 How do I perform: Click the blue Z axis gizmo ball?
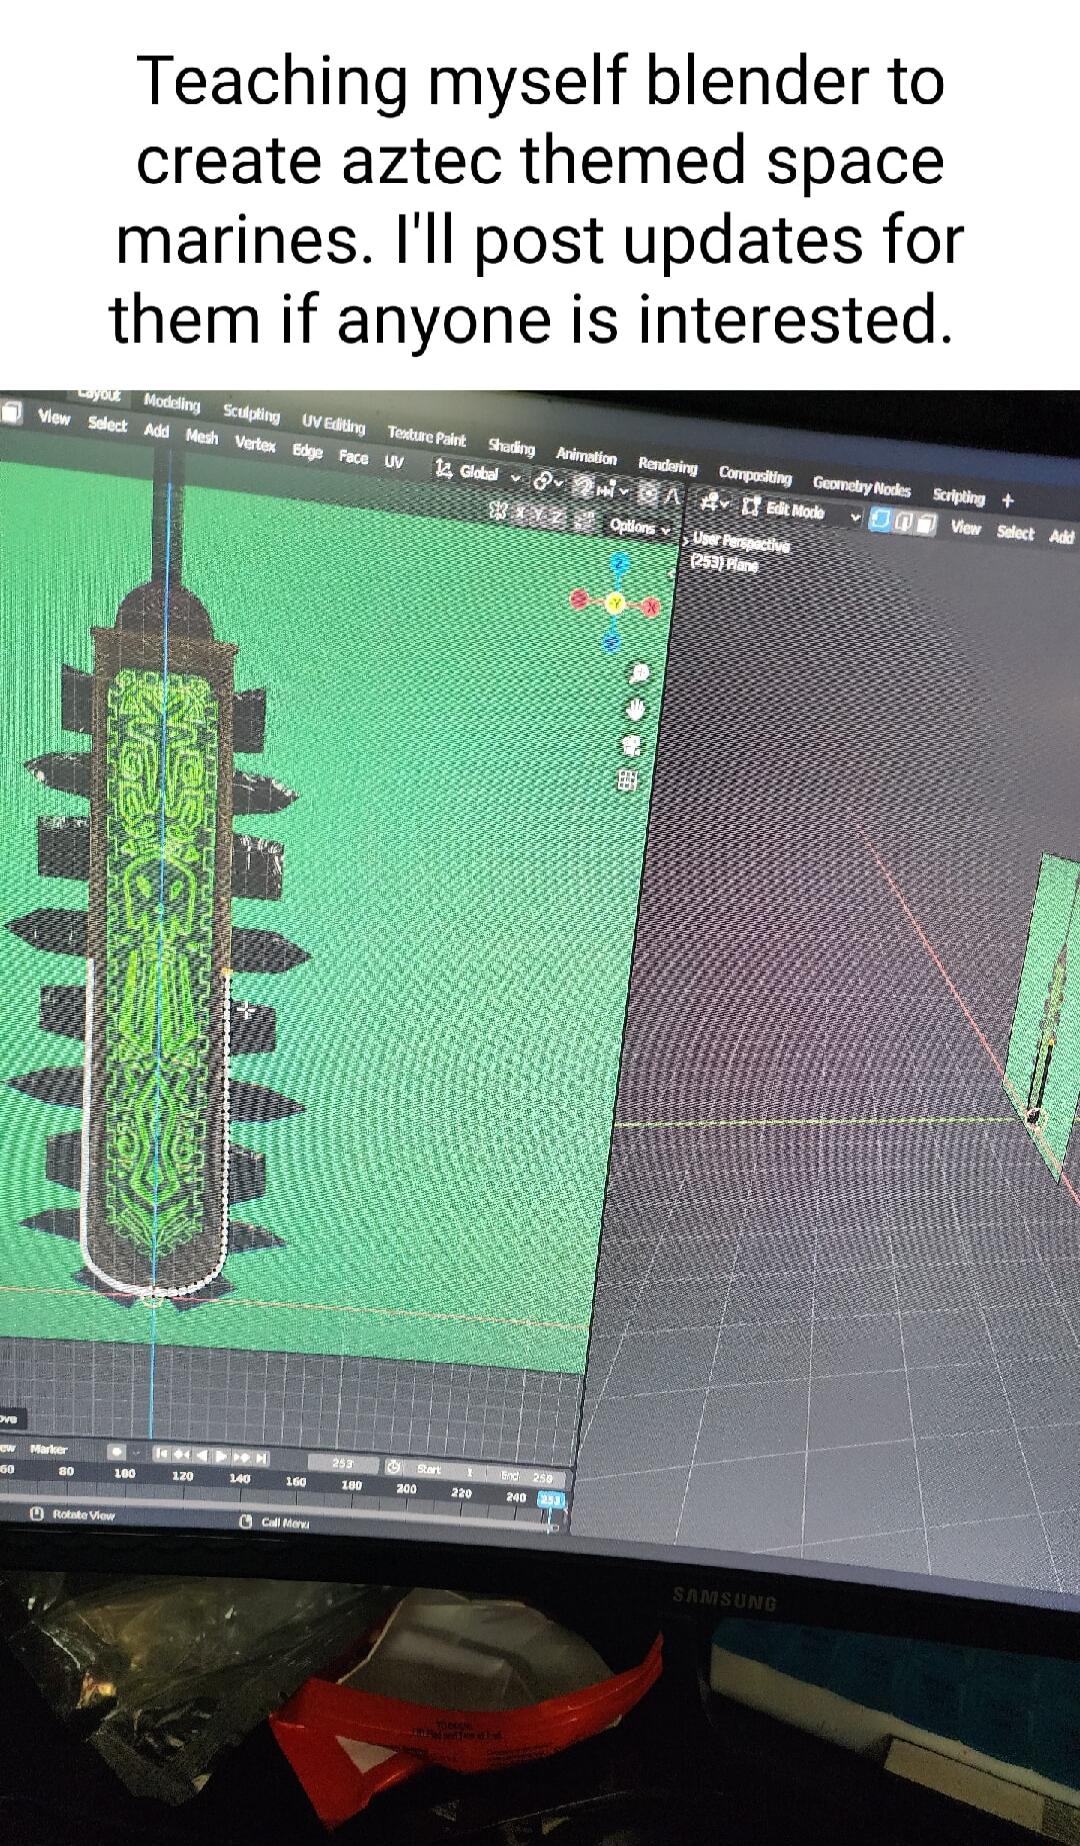click(619, 564)
